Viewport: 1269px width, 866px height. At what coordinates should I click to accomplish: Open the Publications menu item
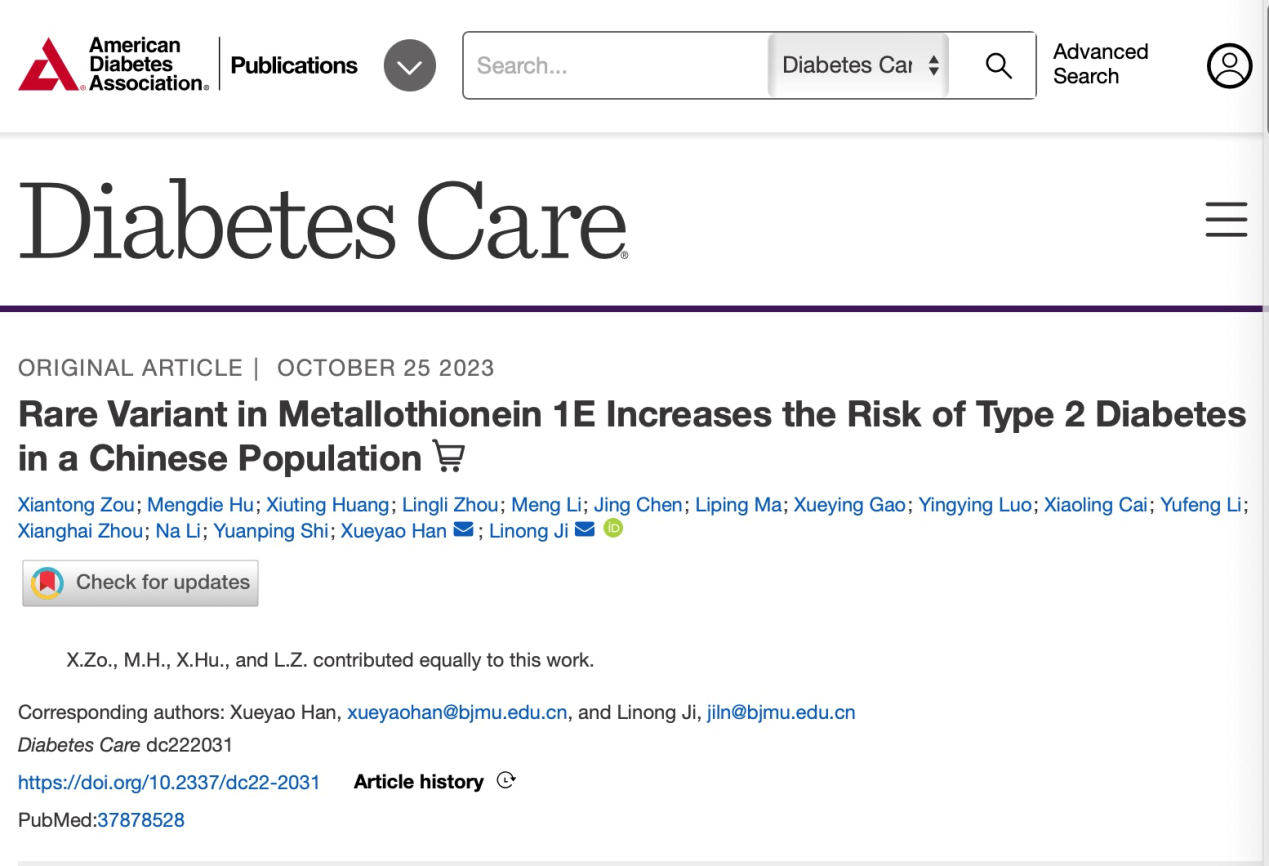click(294, 66)
